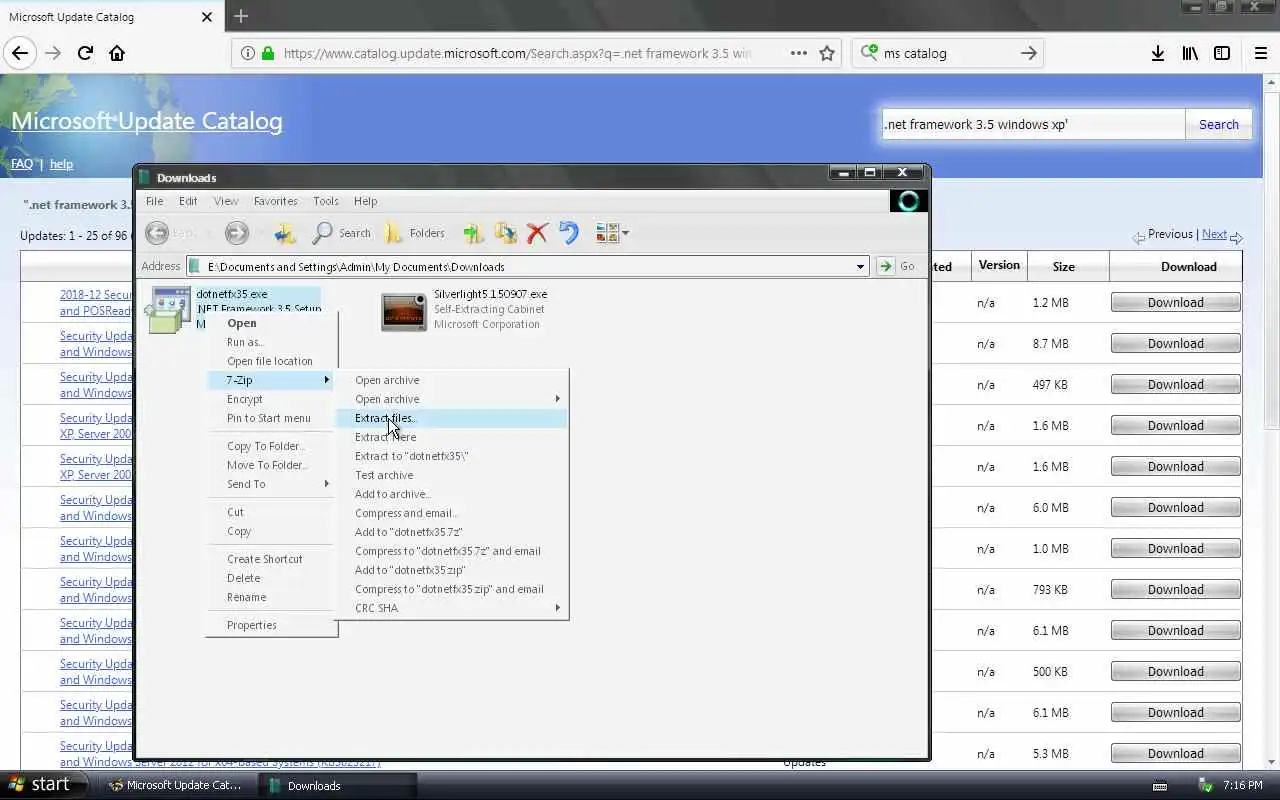
Task: Choose Add to "dotnetfx35.7z"
Action: click(451, 532)
